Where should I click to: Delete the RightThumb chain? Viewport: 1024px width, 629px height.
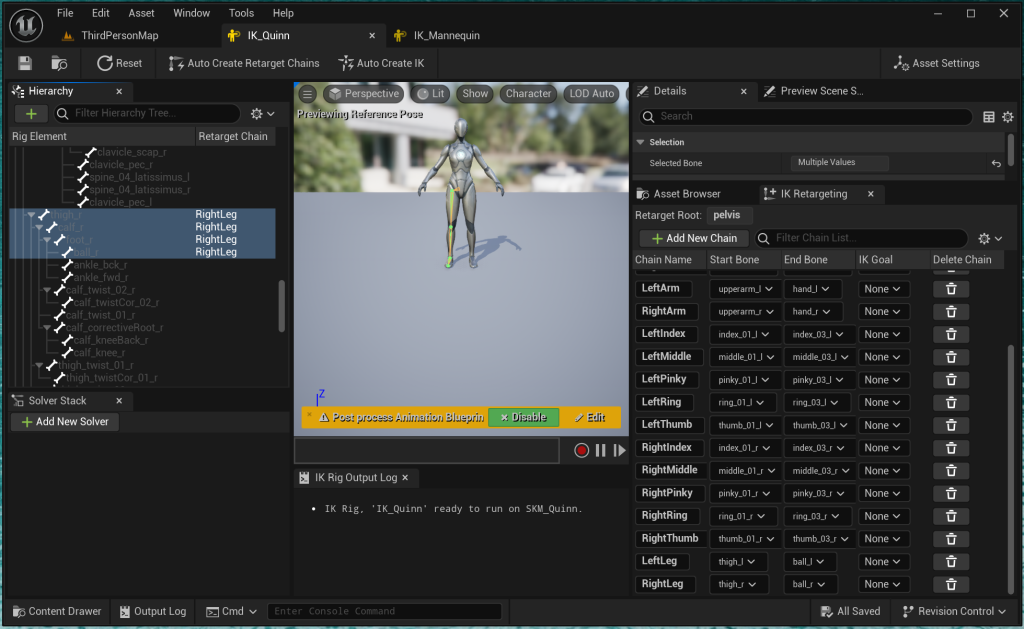pos(951,539)
